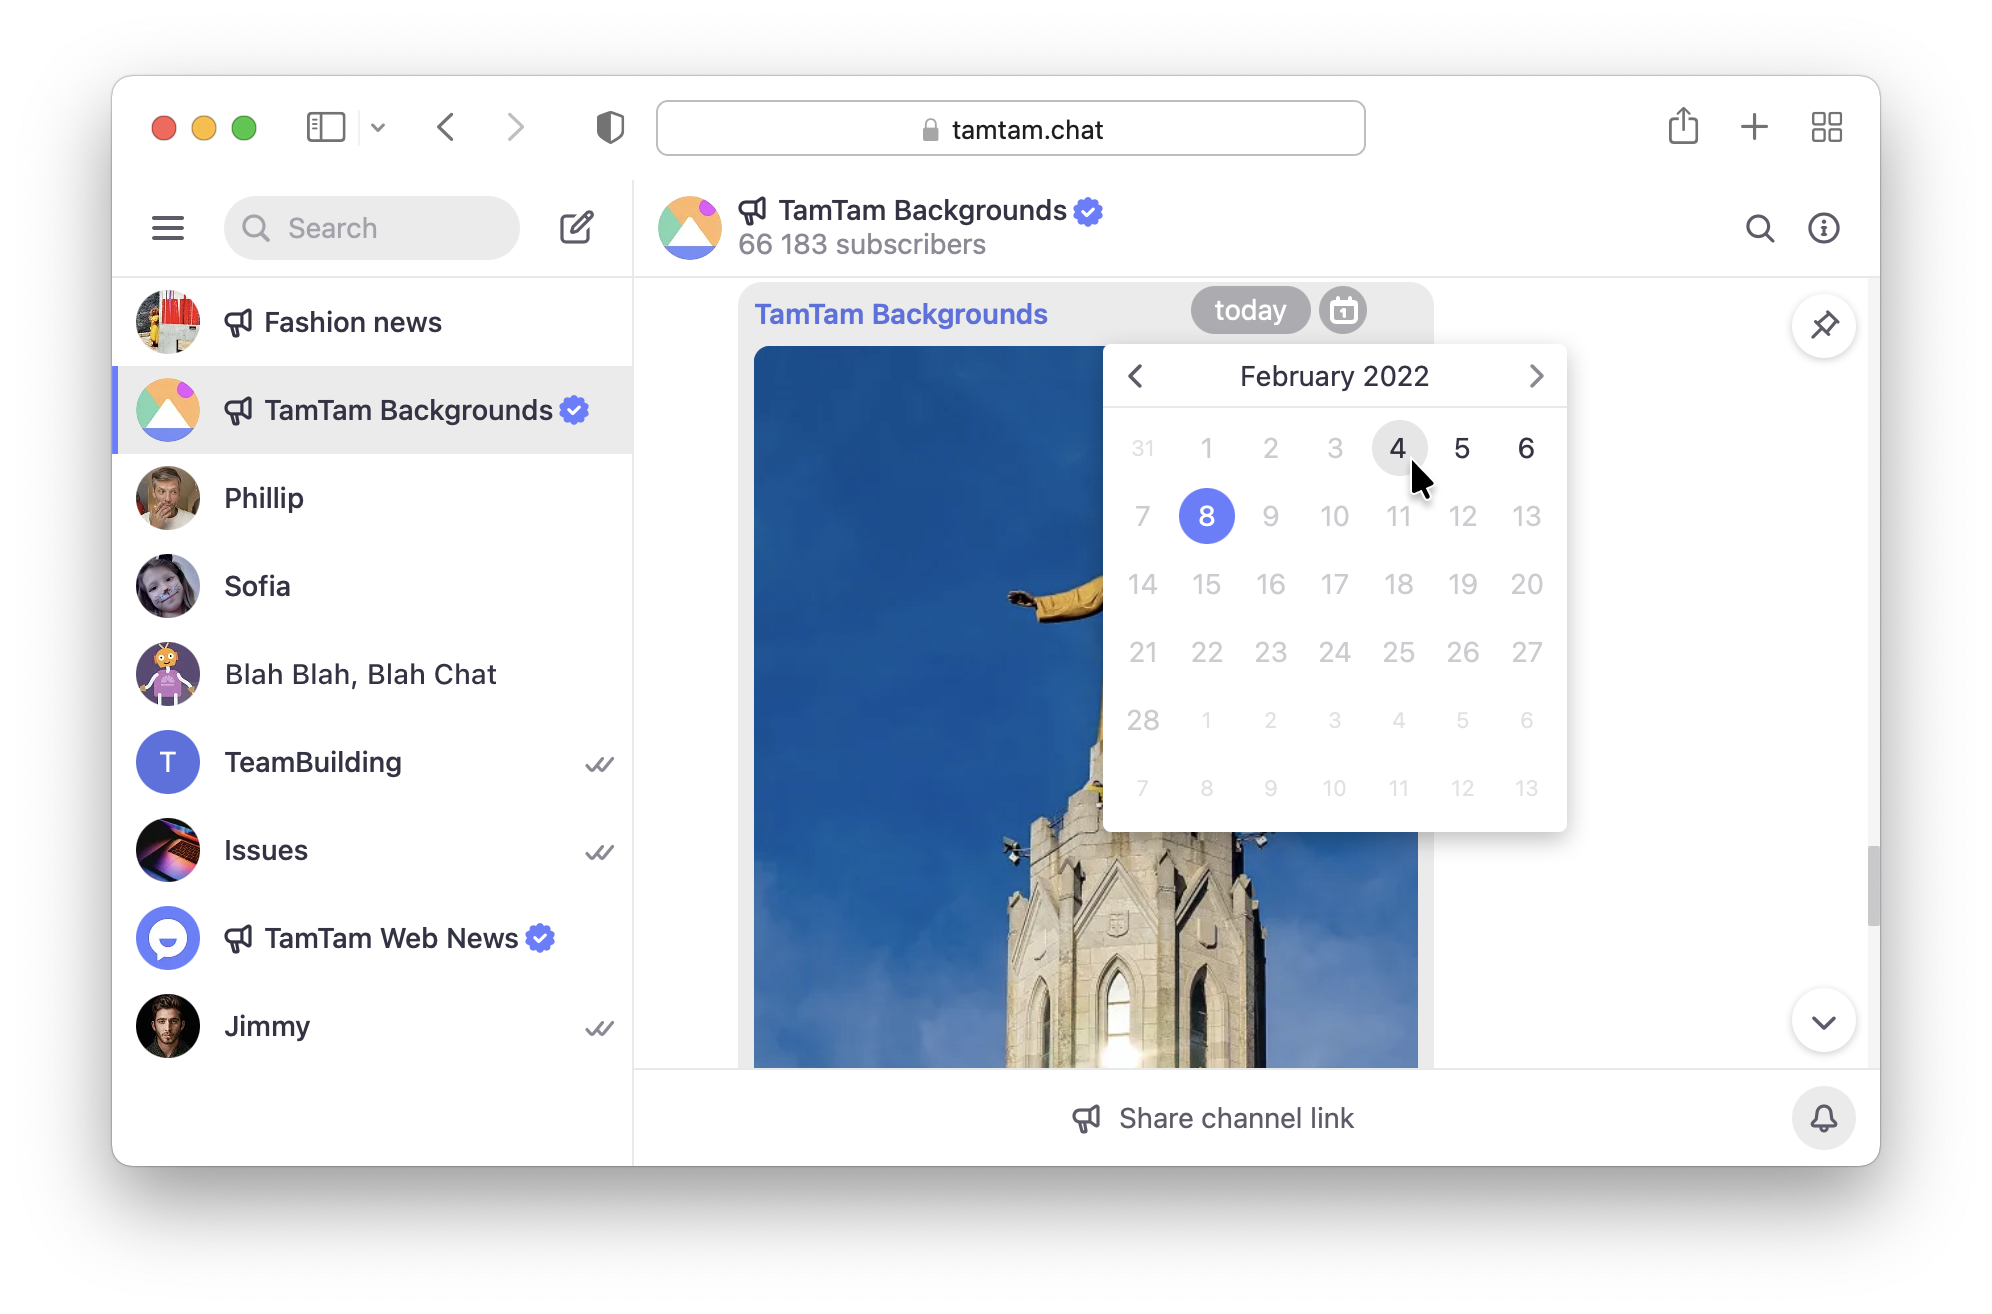Go back in Safari history
1992x1314 pixels.
tap(446, 127)
